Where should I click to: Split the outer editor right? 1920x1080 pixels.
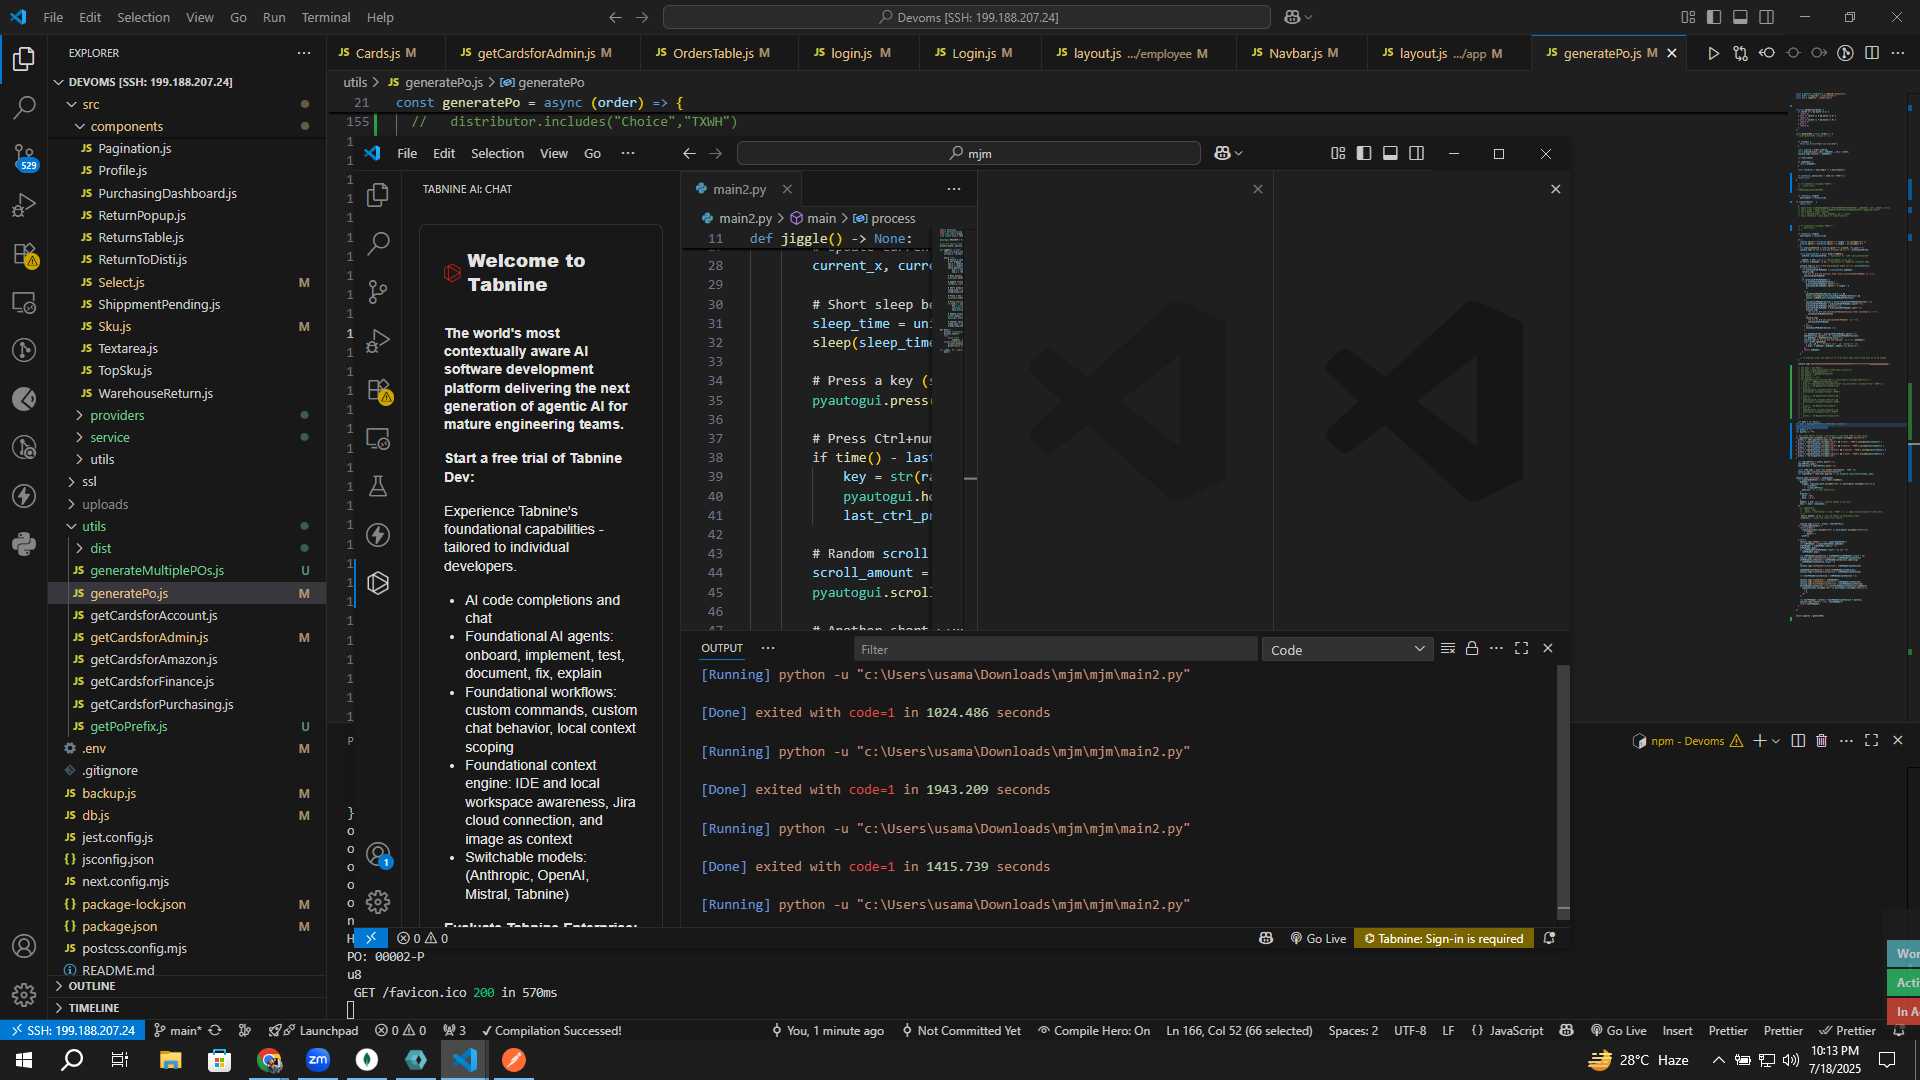click(1872, 53)
